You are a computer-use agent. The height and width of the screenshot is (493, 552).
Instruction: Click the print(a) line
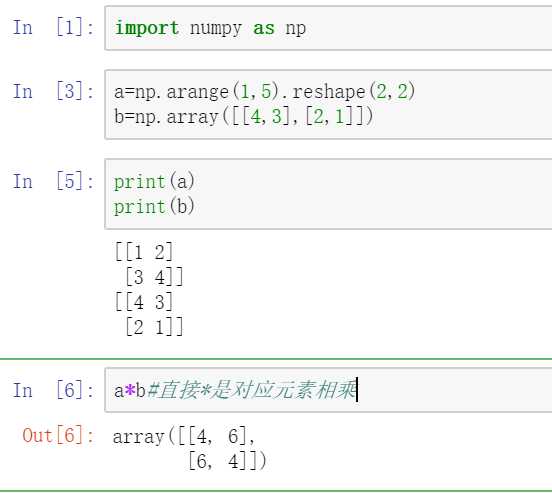pyautogui.click(x=154, y=182)
